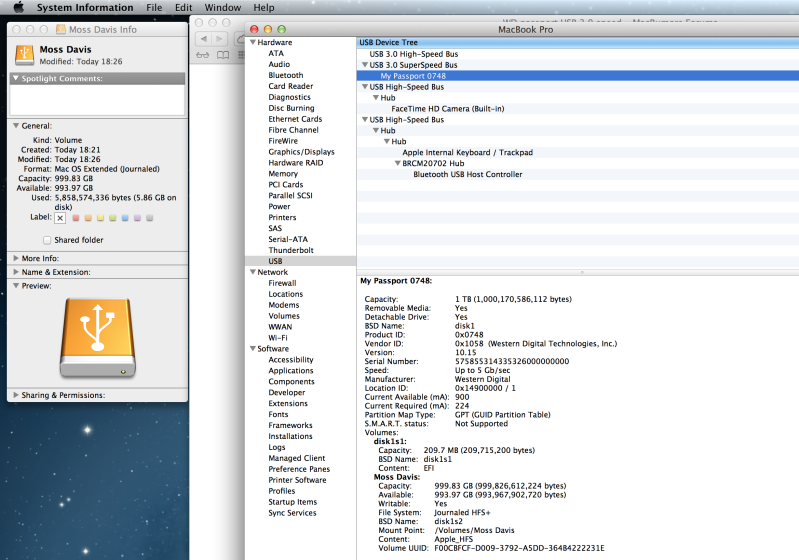The image size is (799, 560).
Task: Expand the More Info section
Action: (x=16, y=258)
